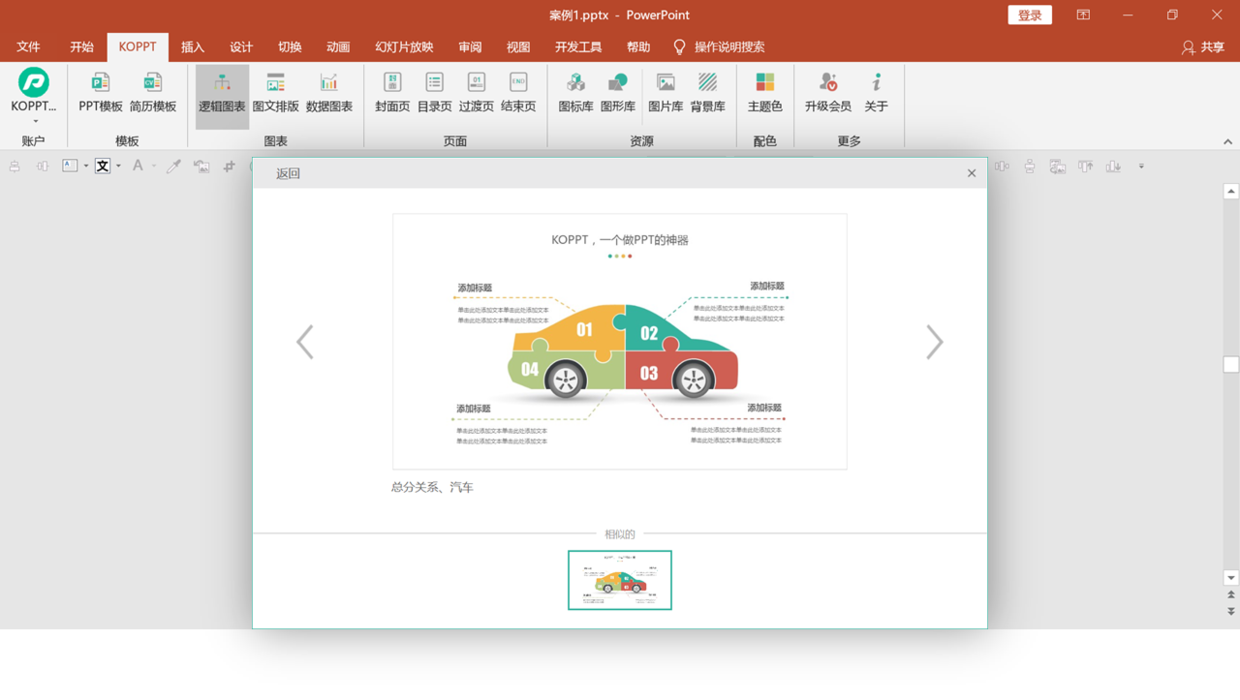Click the text box icon in quick toolbar
This screenshot has height=700, width=1240.
pos(70,166)
